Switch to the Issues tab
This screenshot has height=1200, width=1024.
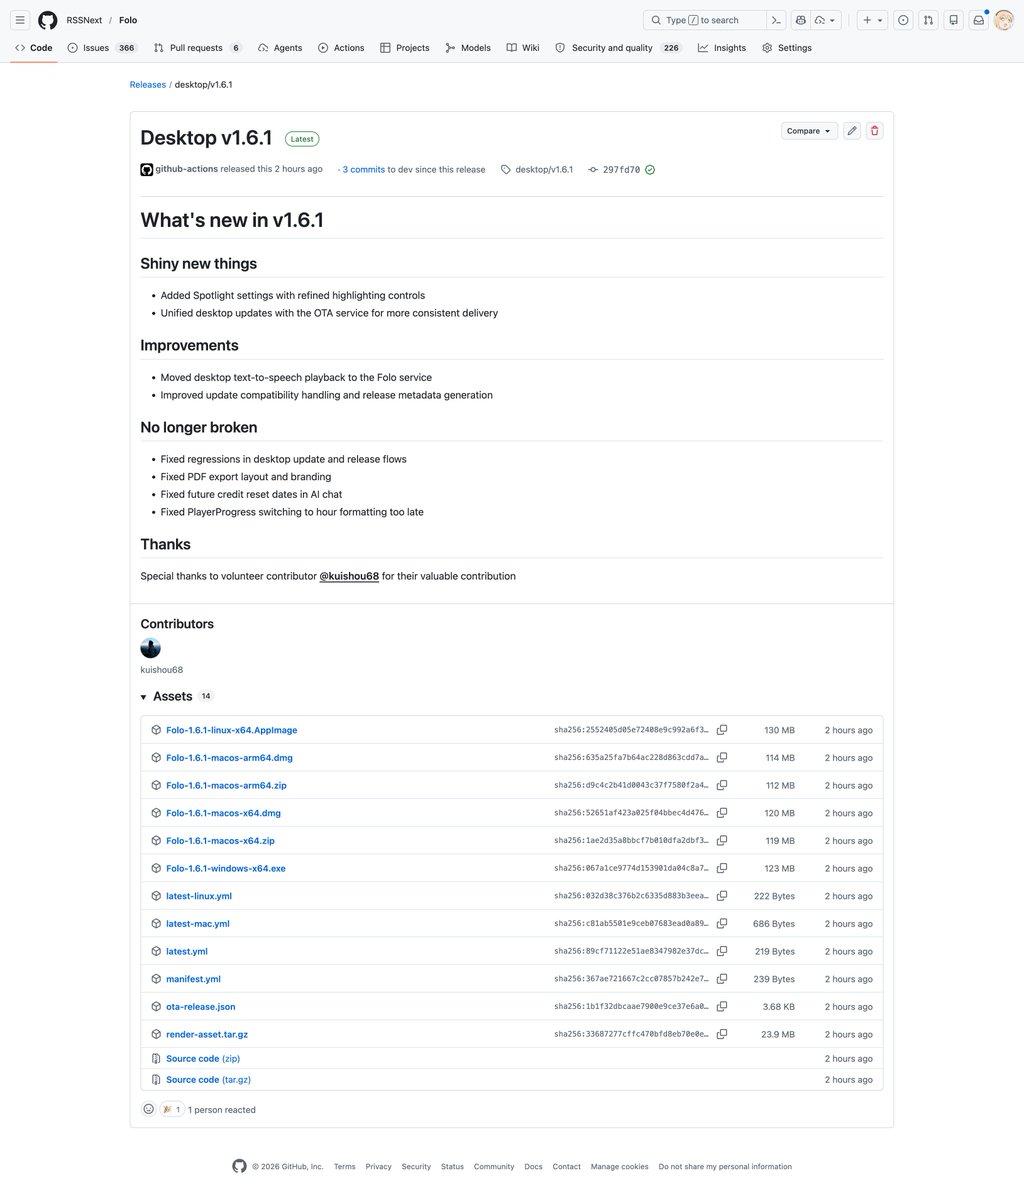tap(102, 48)
